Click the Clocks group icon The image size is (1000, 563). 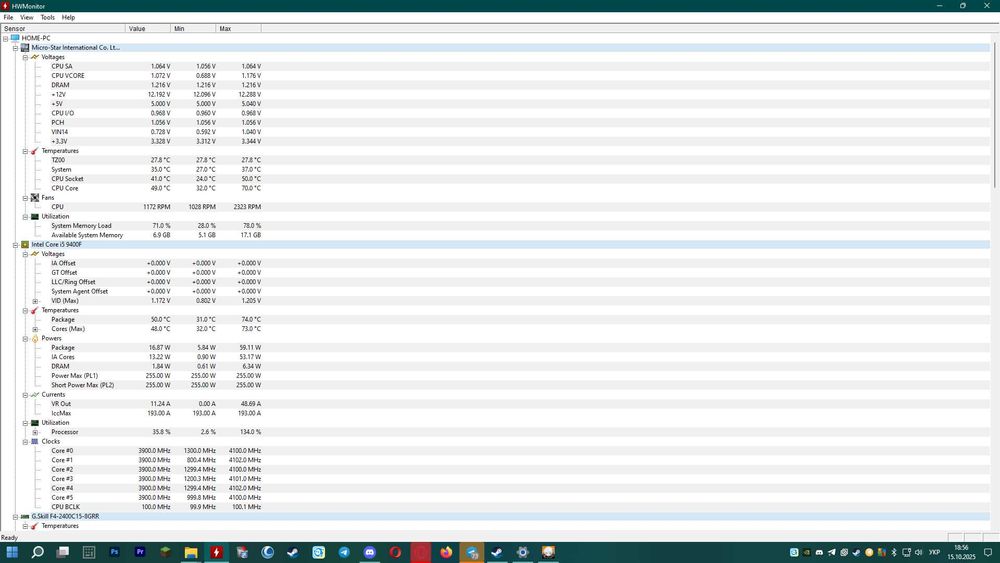click(x=35, y=441)
